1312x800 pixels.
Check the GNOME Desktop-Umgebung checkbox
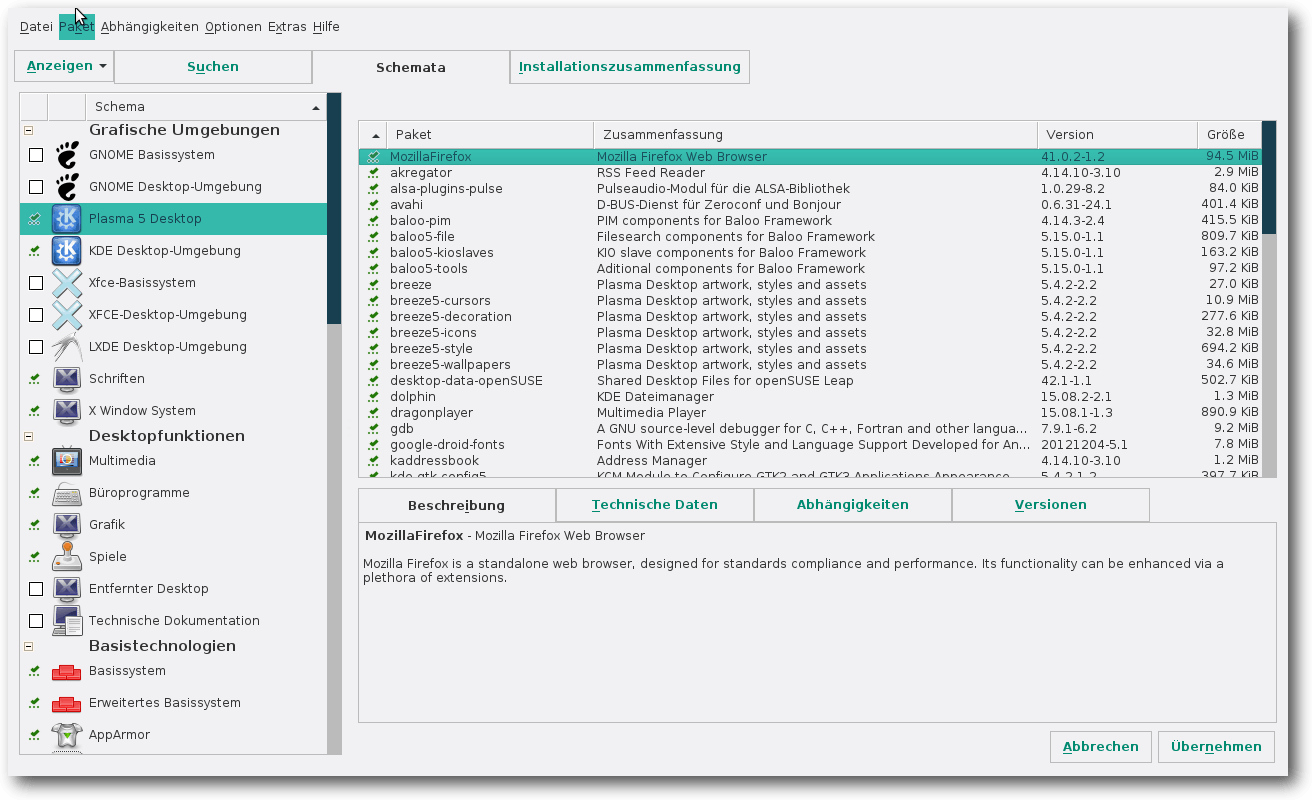36,187
